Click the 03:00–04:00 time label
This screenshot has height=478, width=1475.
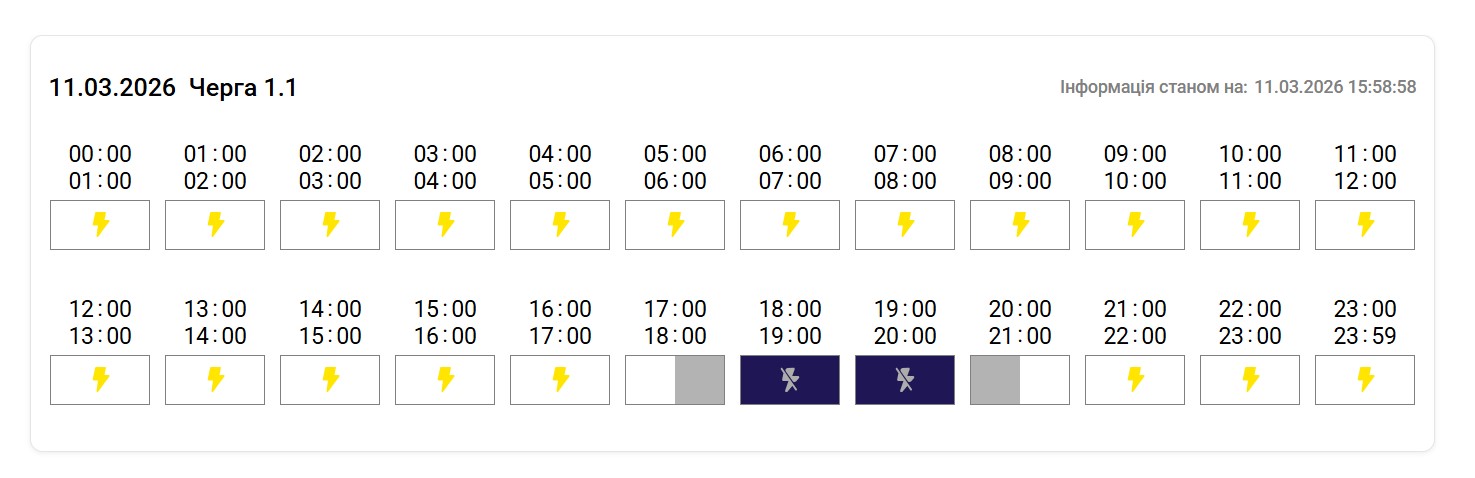[445, 168]
